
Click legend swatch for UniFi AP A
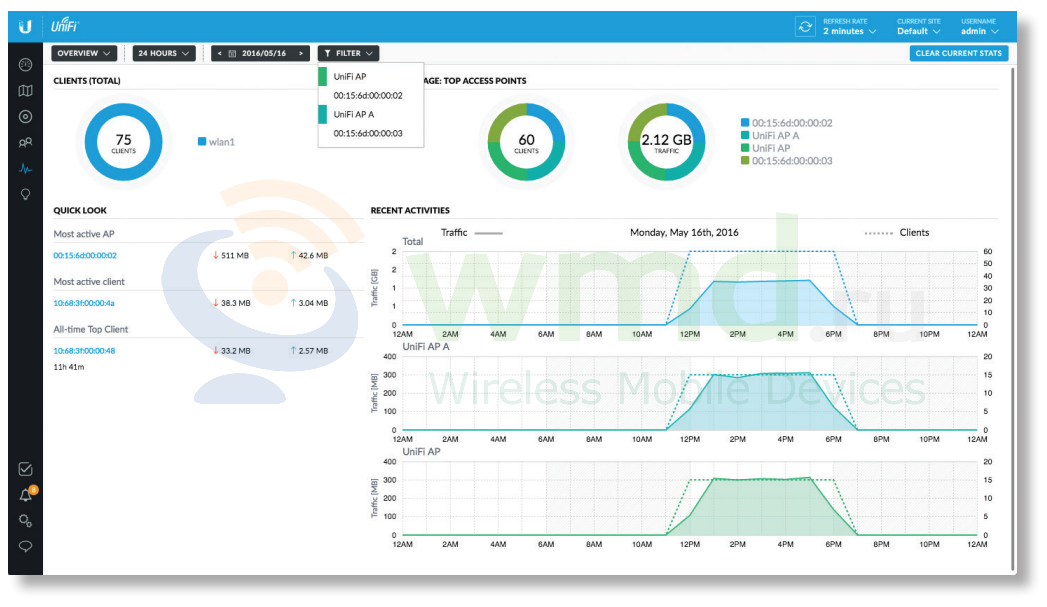(745, 136)
